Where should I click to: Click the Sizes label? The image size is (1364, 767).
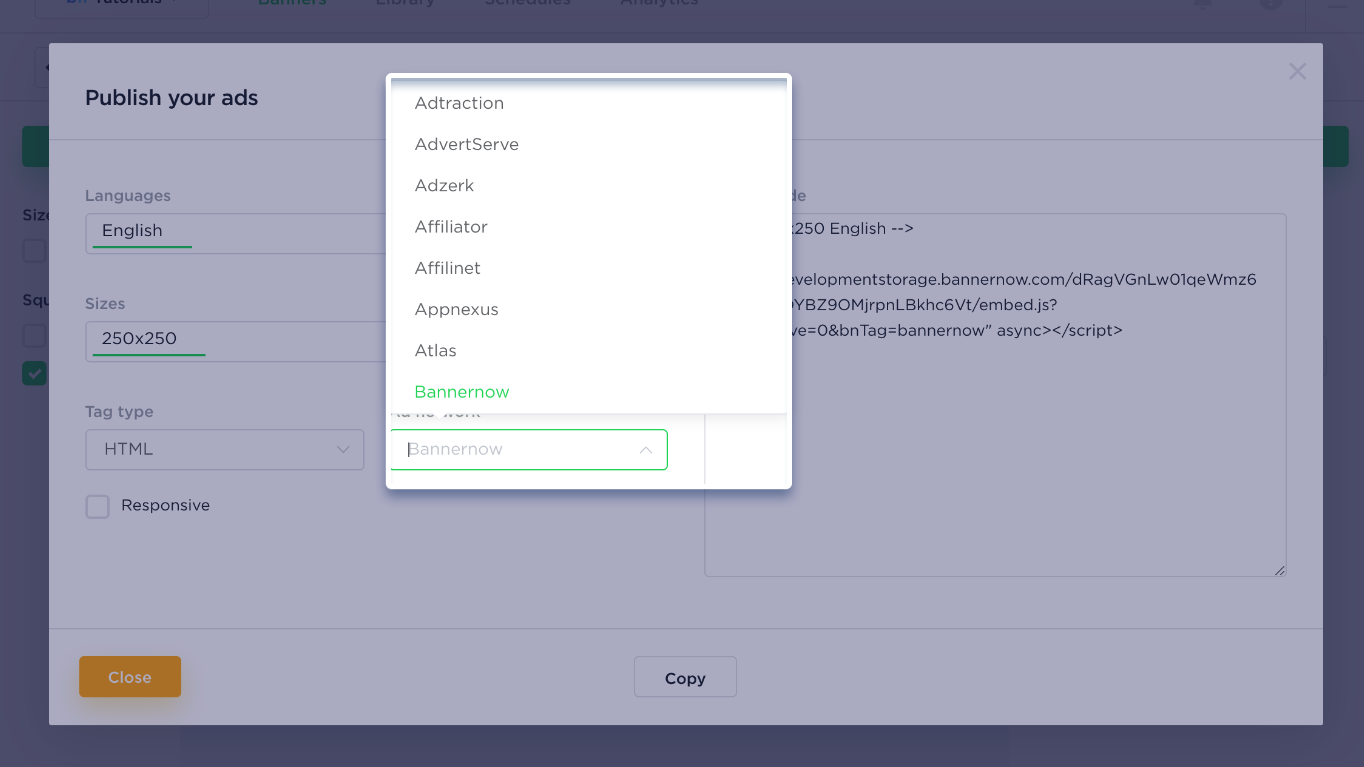click(105, 304)
